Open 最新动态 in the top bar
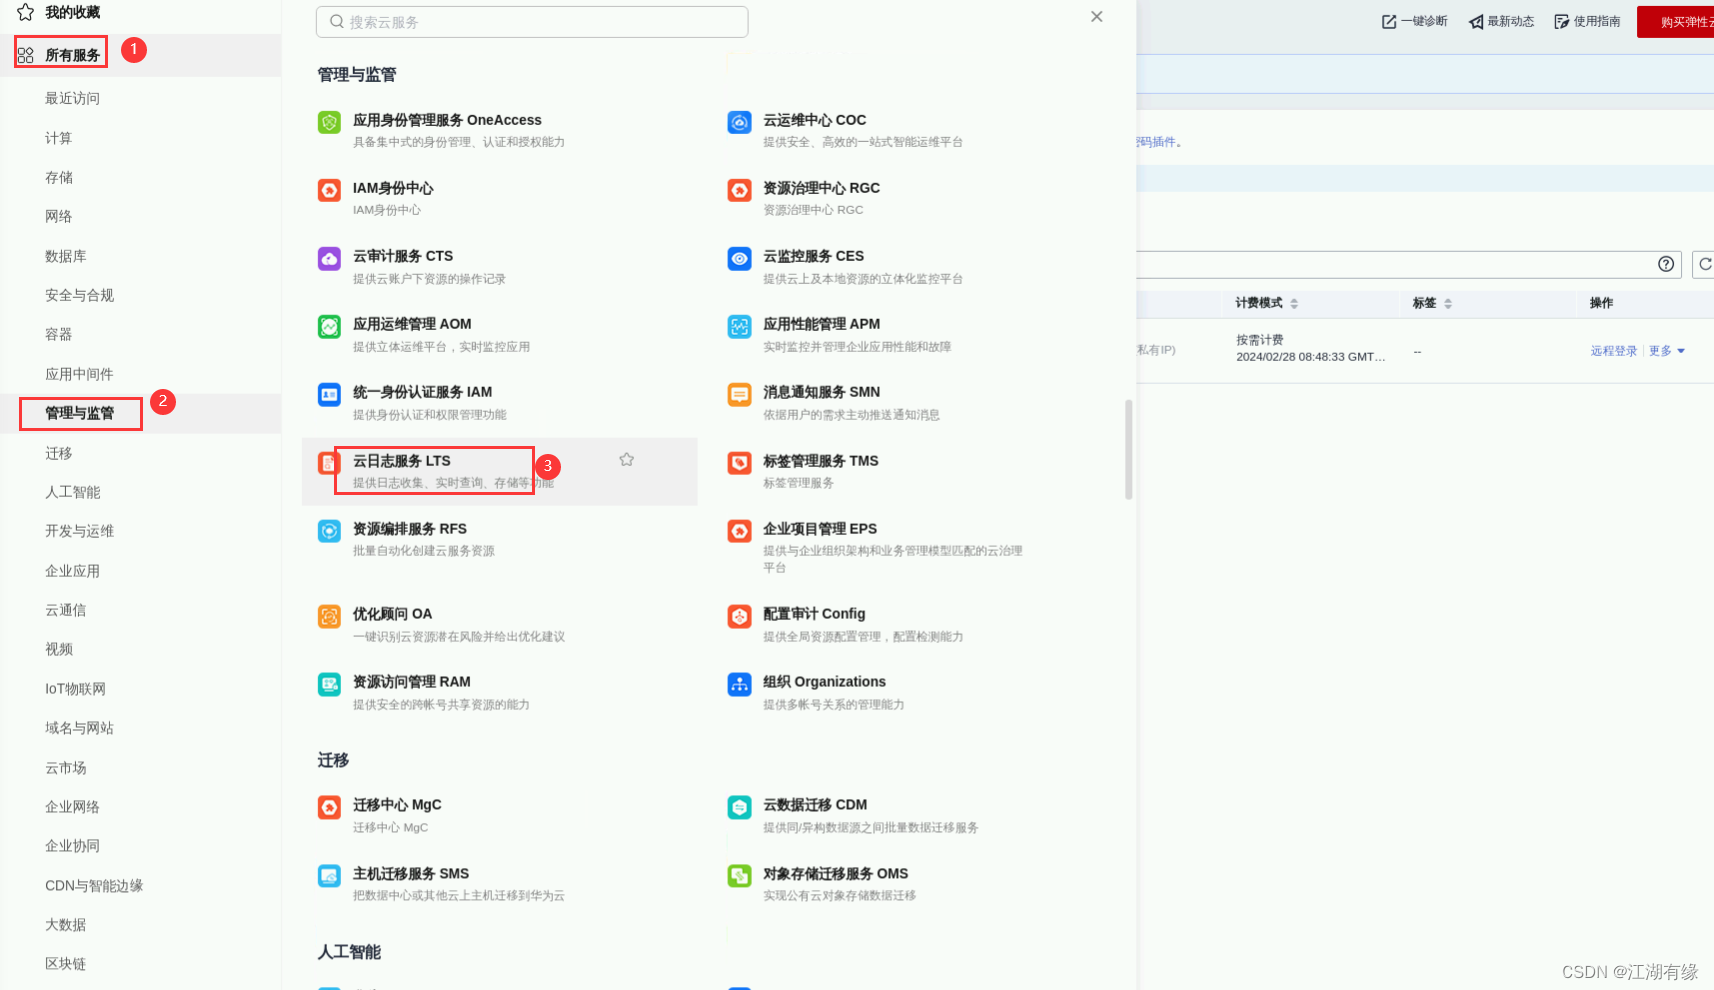The height and width of the screenshot is (990, 1714). tap(1501, 21)
